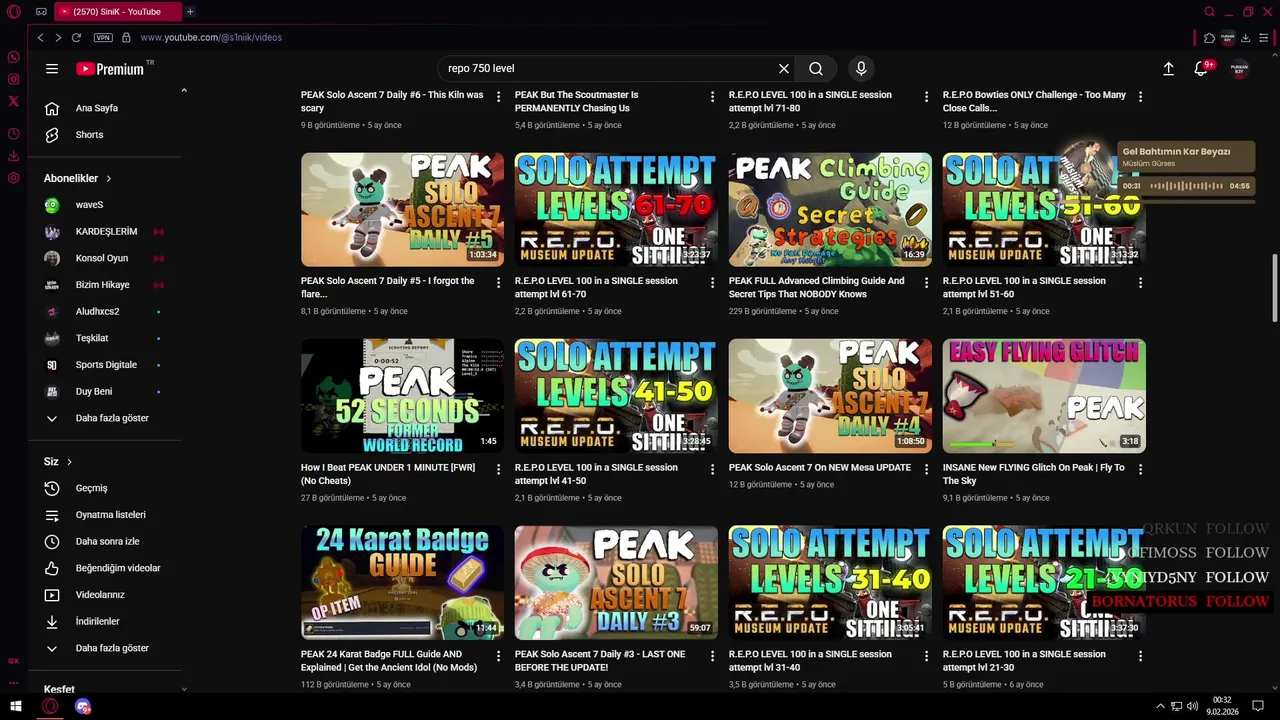Switch to the SiniK - YouTube tab

tap(116, 12)
